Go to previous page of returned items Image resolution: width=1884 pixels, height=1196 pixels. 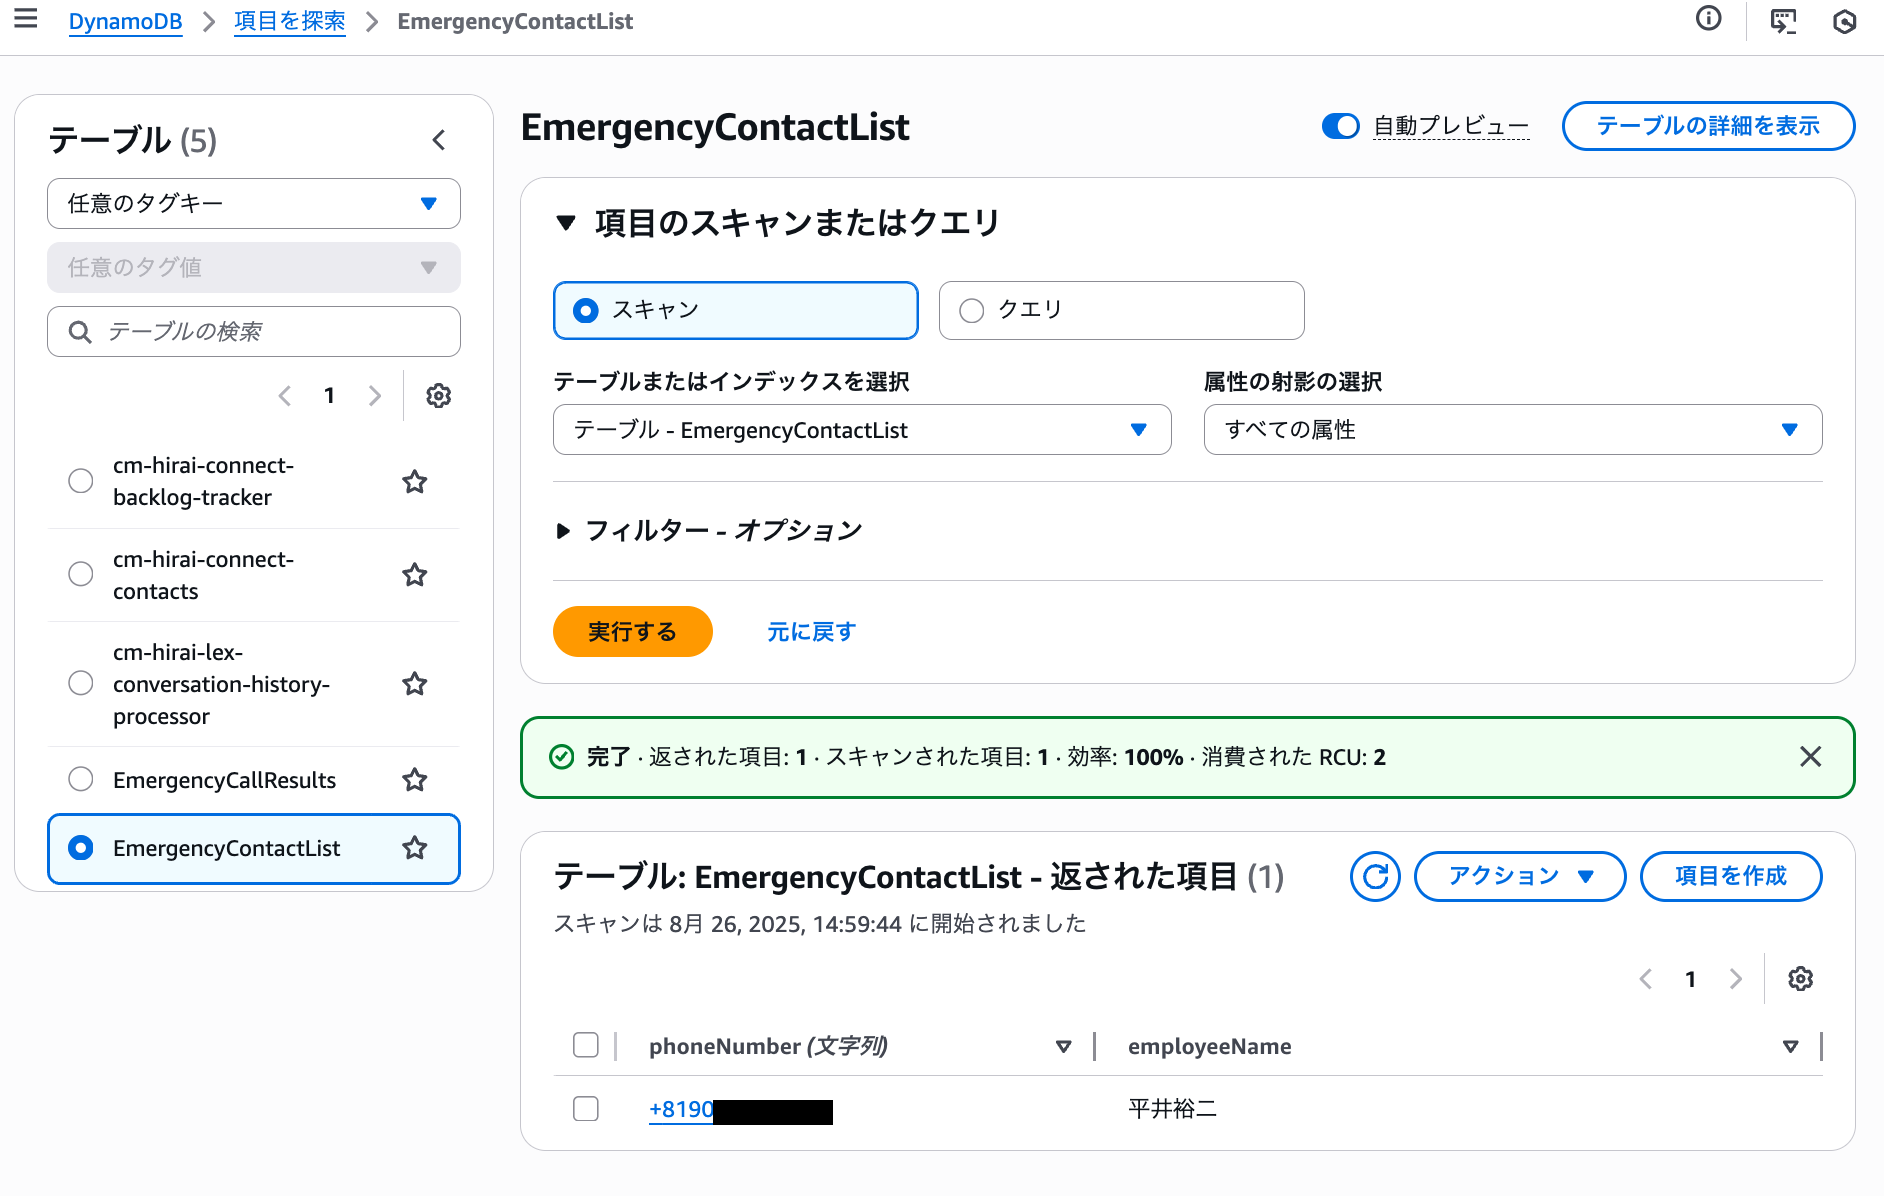[x=1646, y=979]
